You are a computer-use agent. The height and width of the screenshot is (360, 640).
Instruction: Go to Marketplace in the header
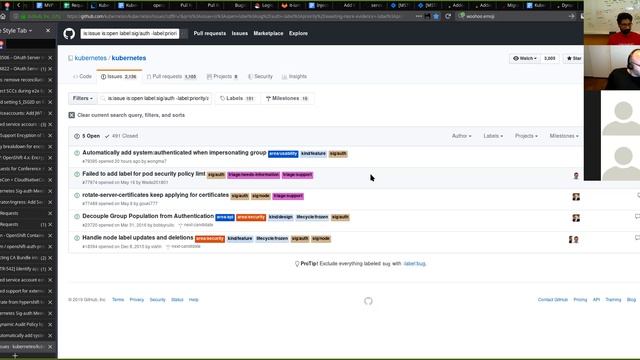(268, 33)
